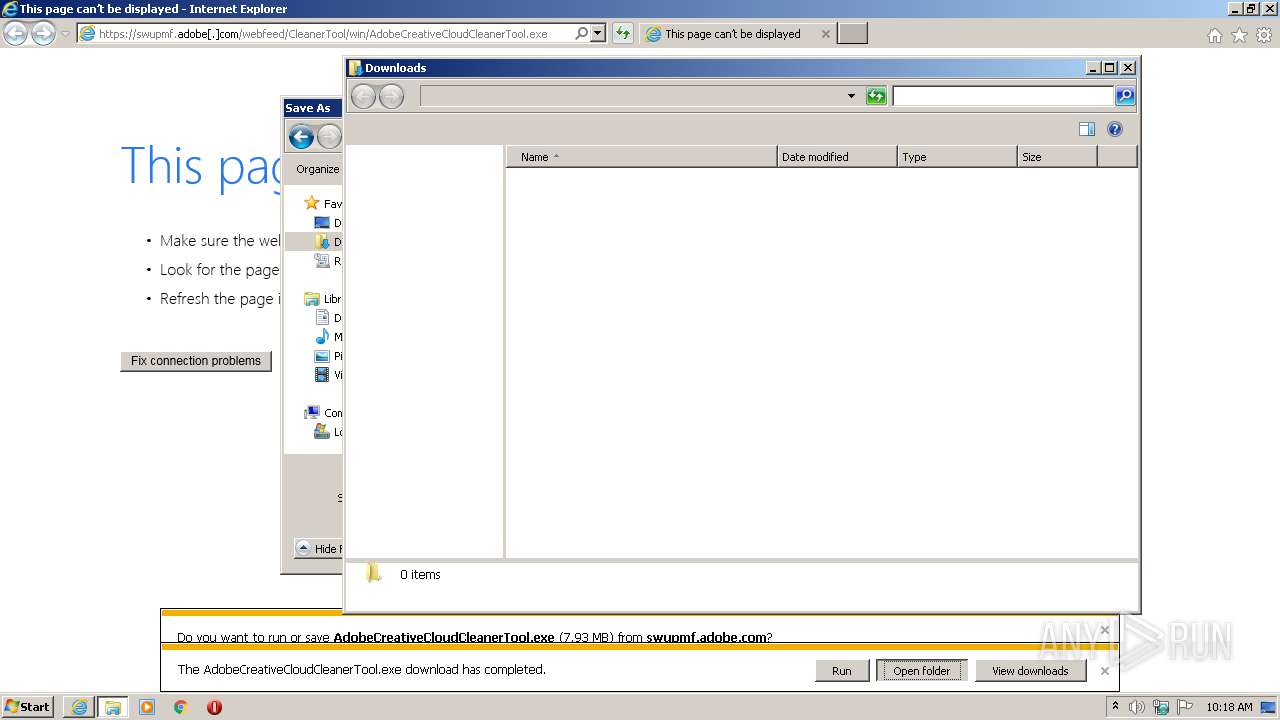Viewport: 1280px width, 720px height.
Task: Click the Action Center flag tray icon
Action: 1185,707
